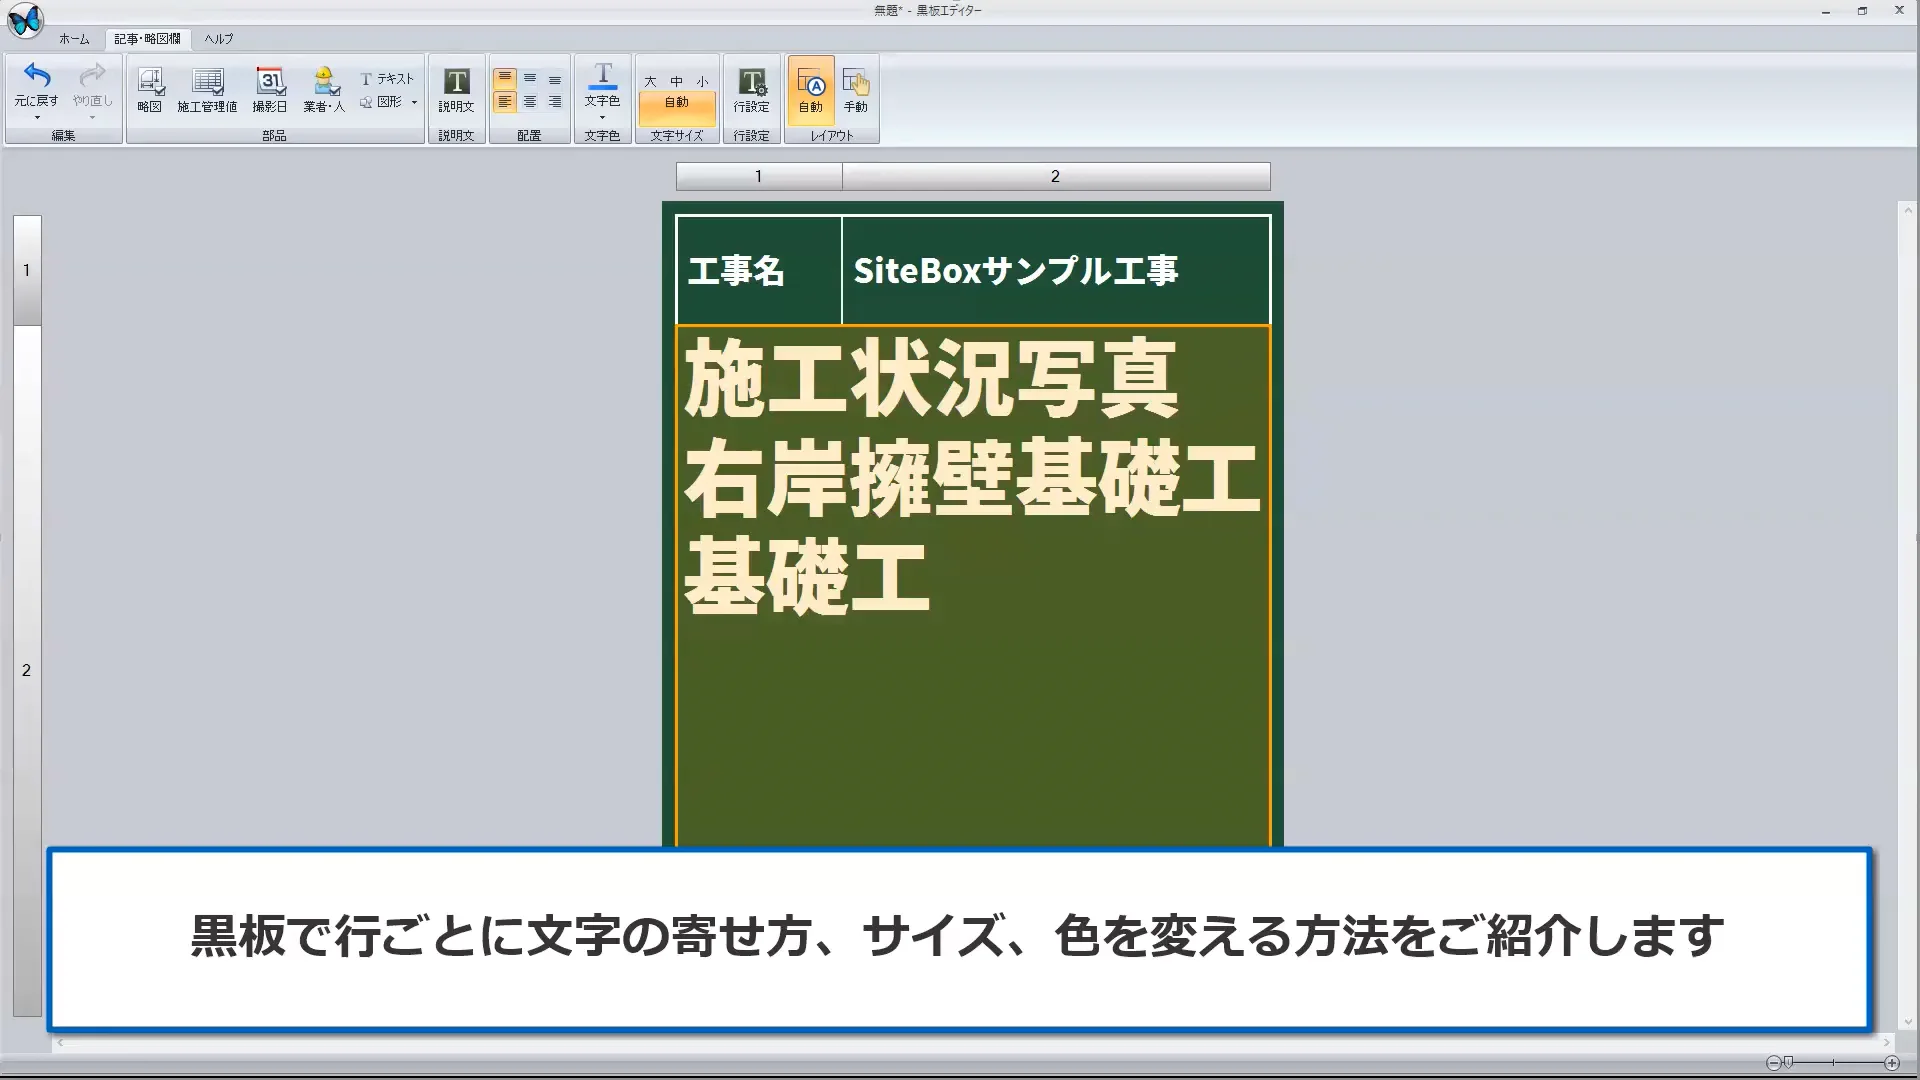Restore down the 黒板エディター window
The width and height of the screenshot is (1920, 1080).
click(1862, 11)
